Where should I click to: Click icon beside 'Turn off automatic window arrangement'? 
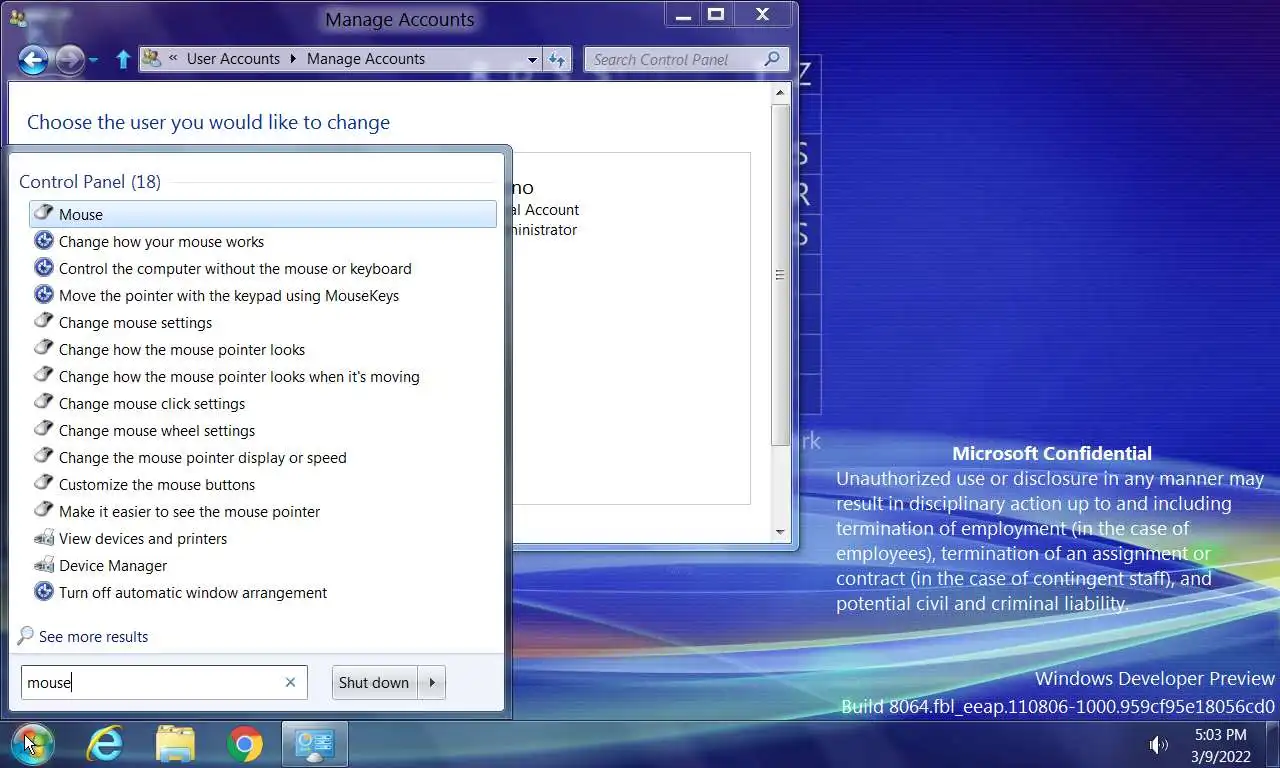click(43, 592)
